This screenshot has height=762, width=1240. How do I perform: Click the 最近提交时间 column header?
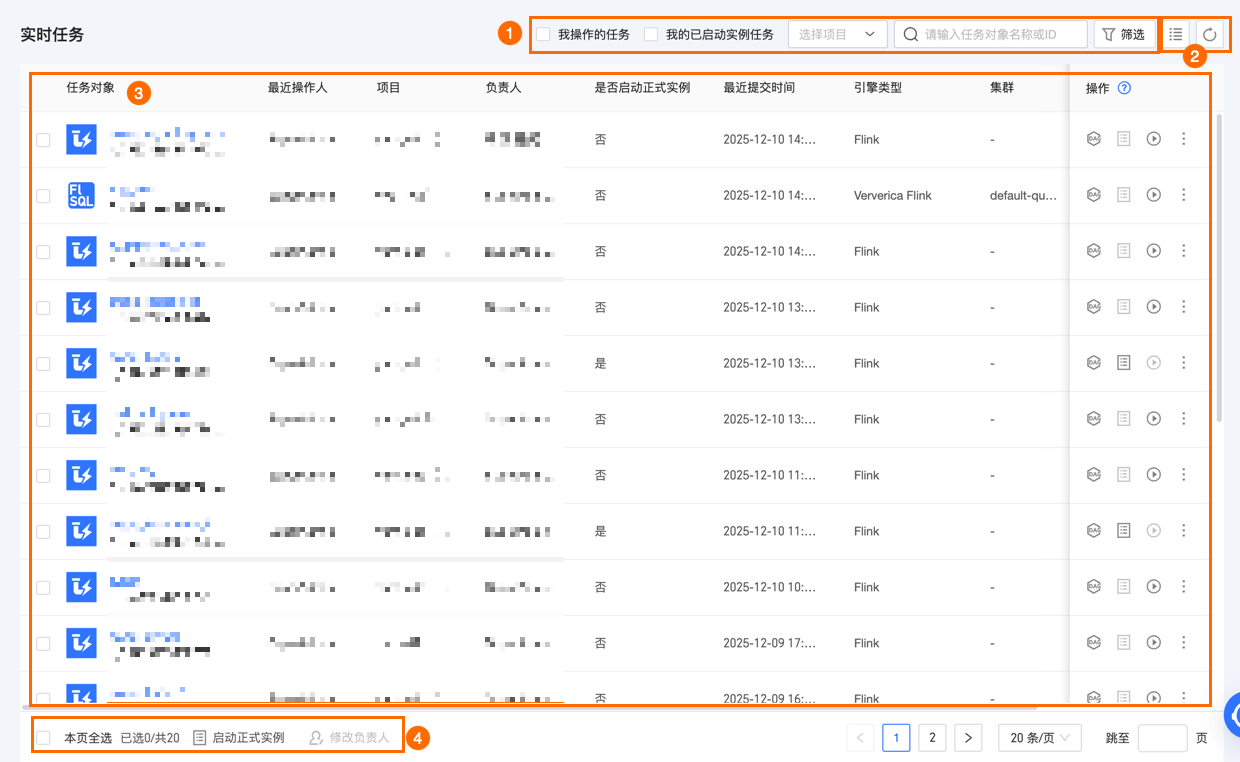[x=759, y=88]
